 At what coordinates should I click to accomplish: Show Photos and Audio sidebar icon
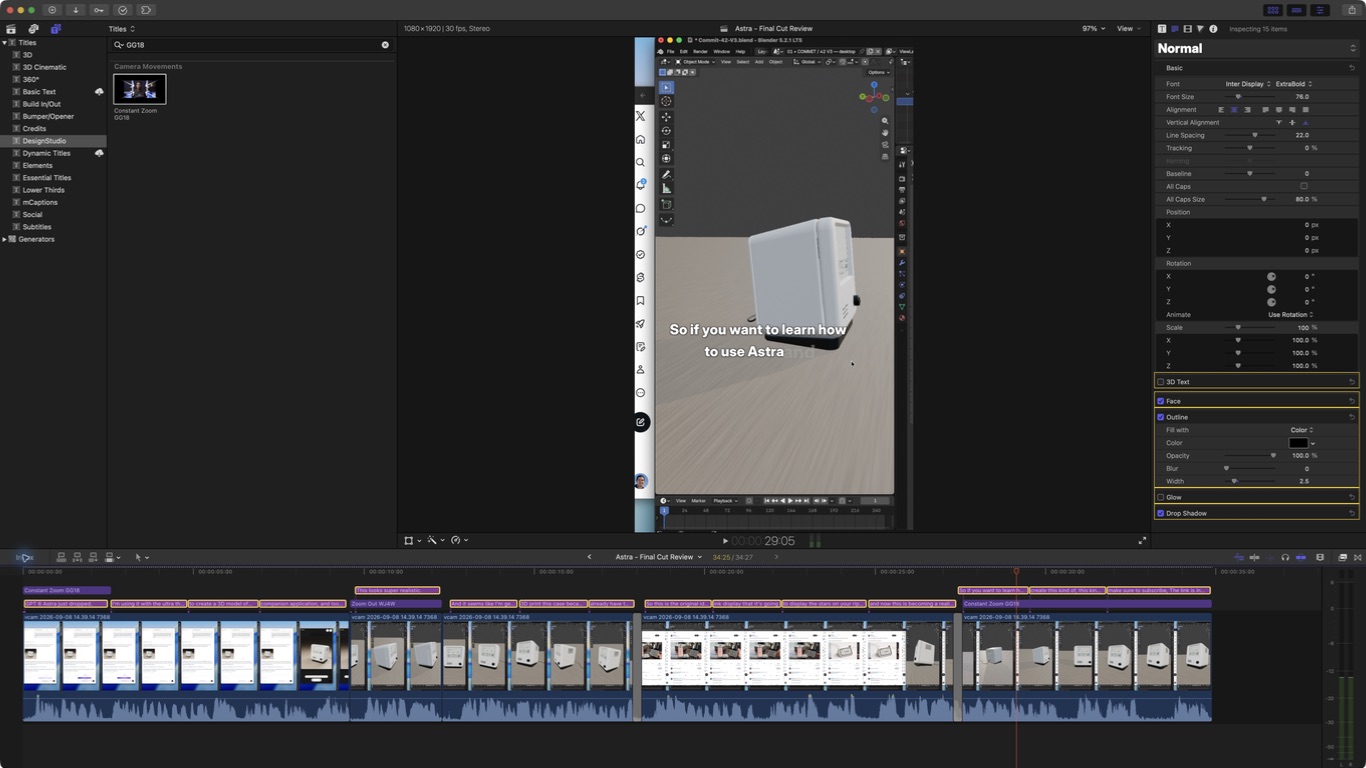[x=34, y=29]
